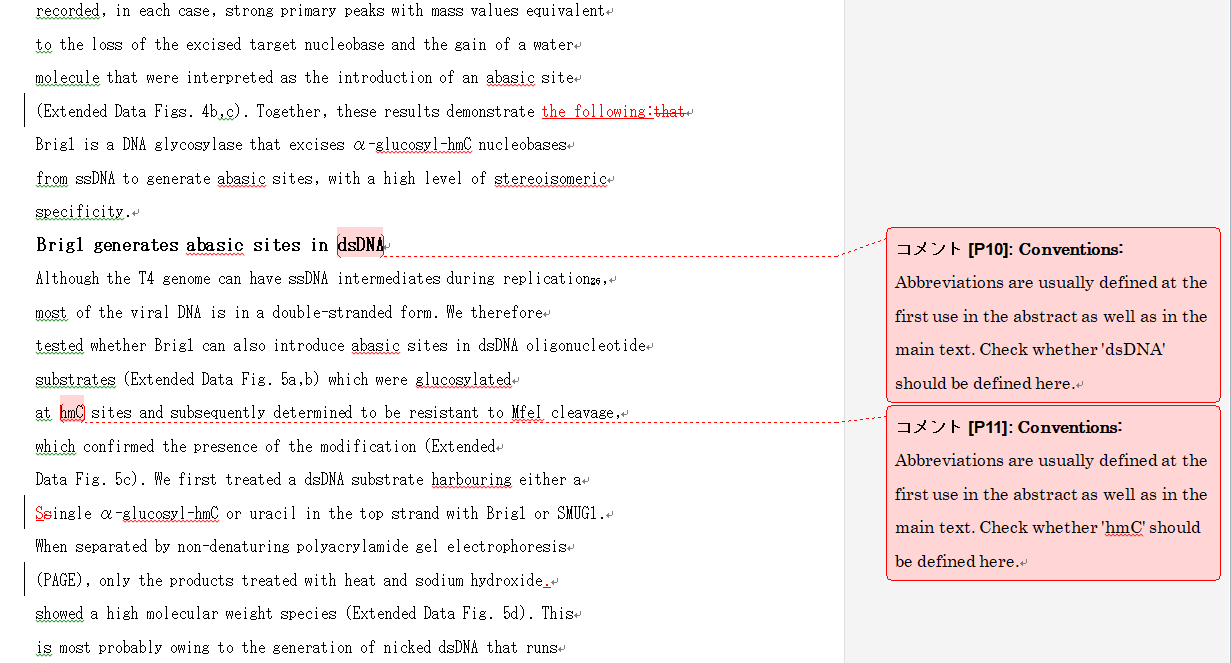This screenshot has height=663, width=1231.
Task: Click the word 'Although' starting the paragraph
Action: pos(68,279)
